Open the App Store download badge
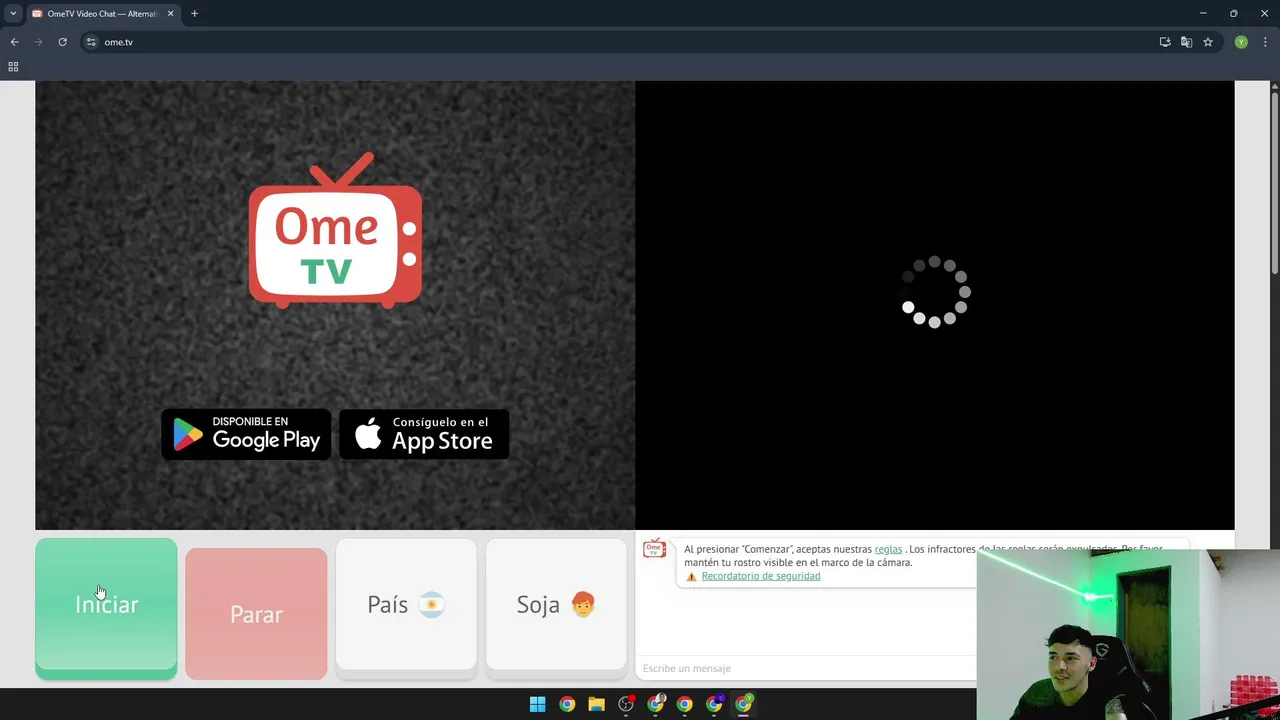The width and height of the screenshot is (1280, 720). tap(424, 434)
